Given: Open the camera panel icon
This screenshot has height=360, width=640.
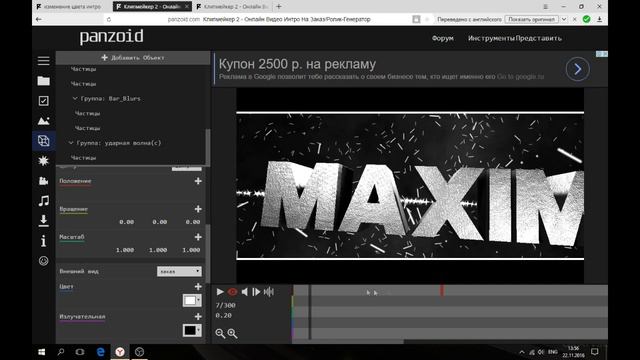Looking at the screenshot, I should click(44, 181).
